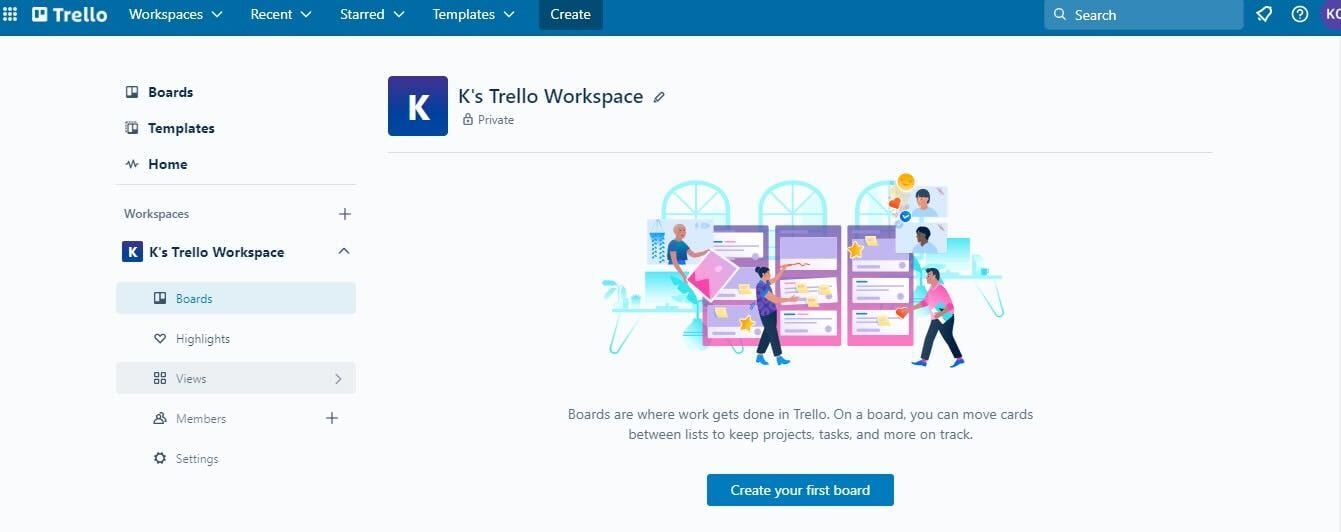Viewport: 1341px width, 532px height.
Task: Open the help question mark icon
Action: point(1300,14)
